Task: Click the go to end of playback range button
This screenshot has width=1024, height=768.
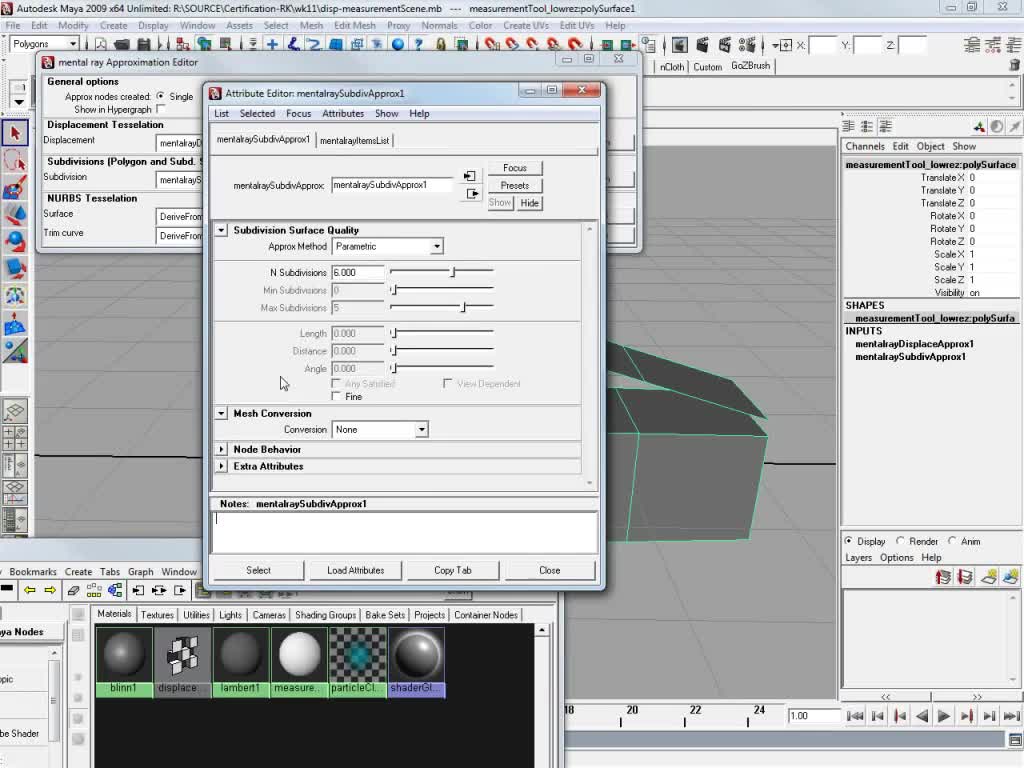Action: point(1011,716)
